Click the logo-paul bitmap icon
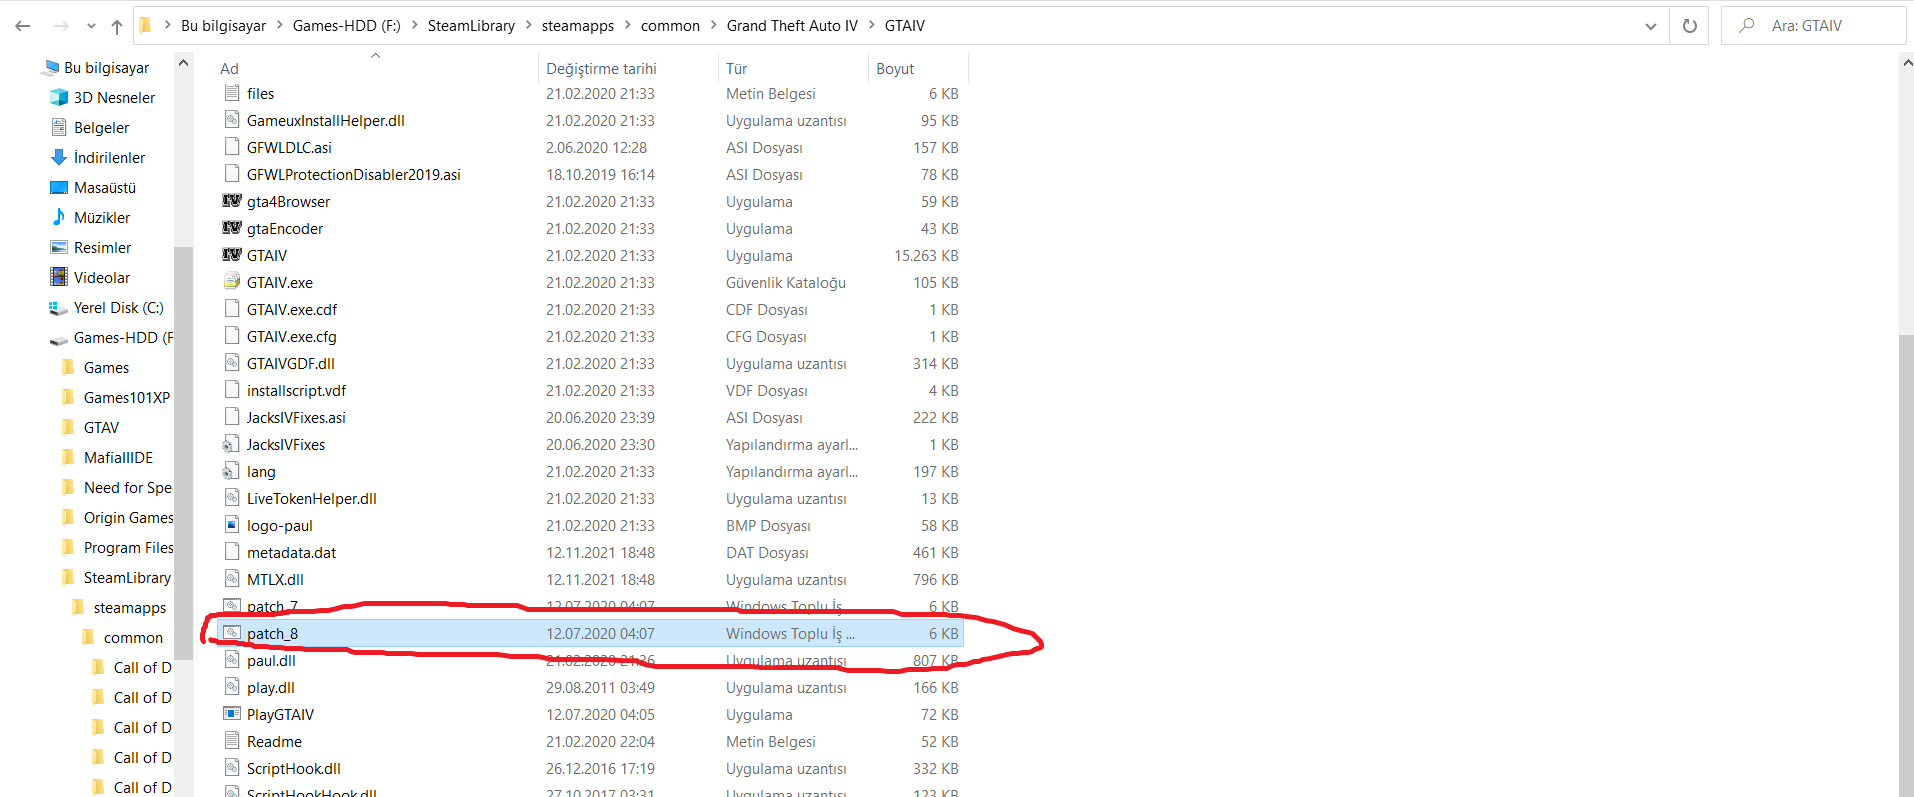This screenshot has height=797, width=1914. (x=232, y=525)
